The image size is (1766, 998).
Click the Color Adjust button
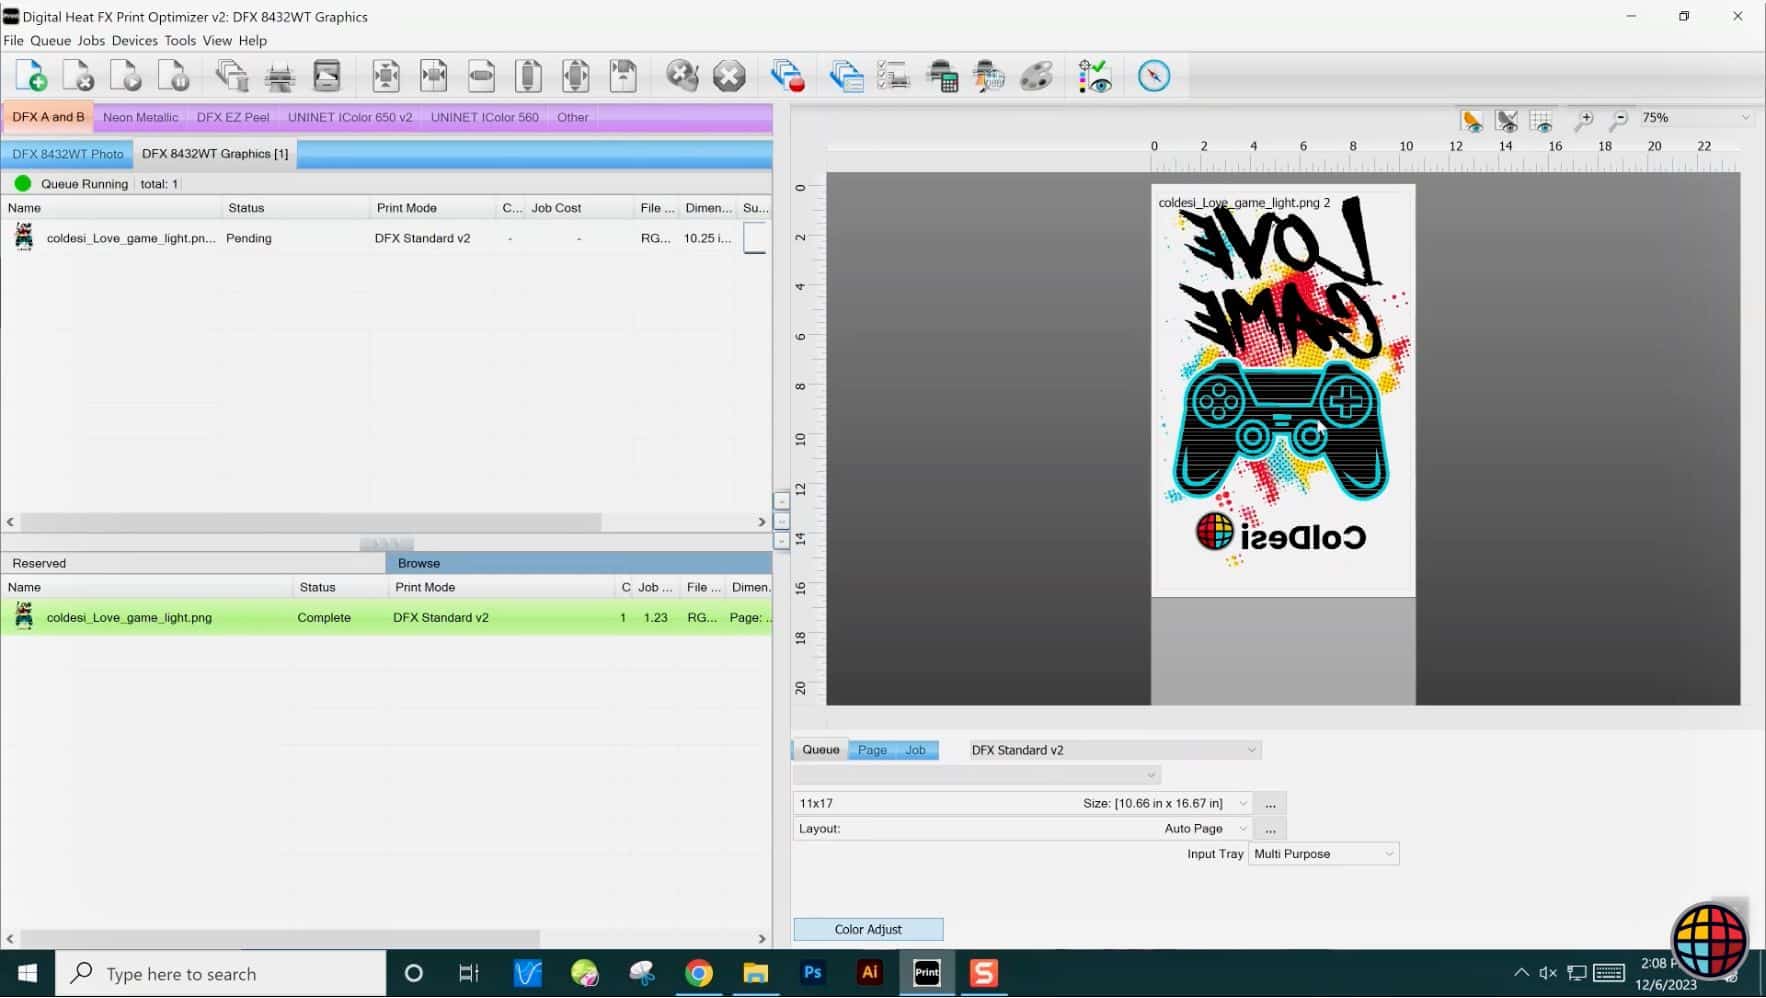pos(868,930)
